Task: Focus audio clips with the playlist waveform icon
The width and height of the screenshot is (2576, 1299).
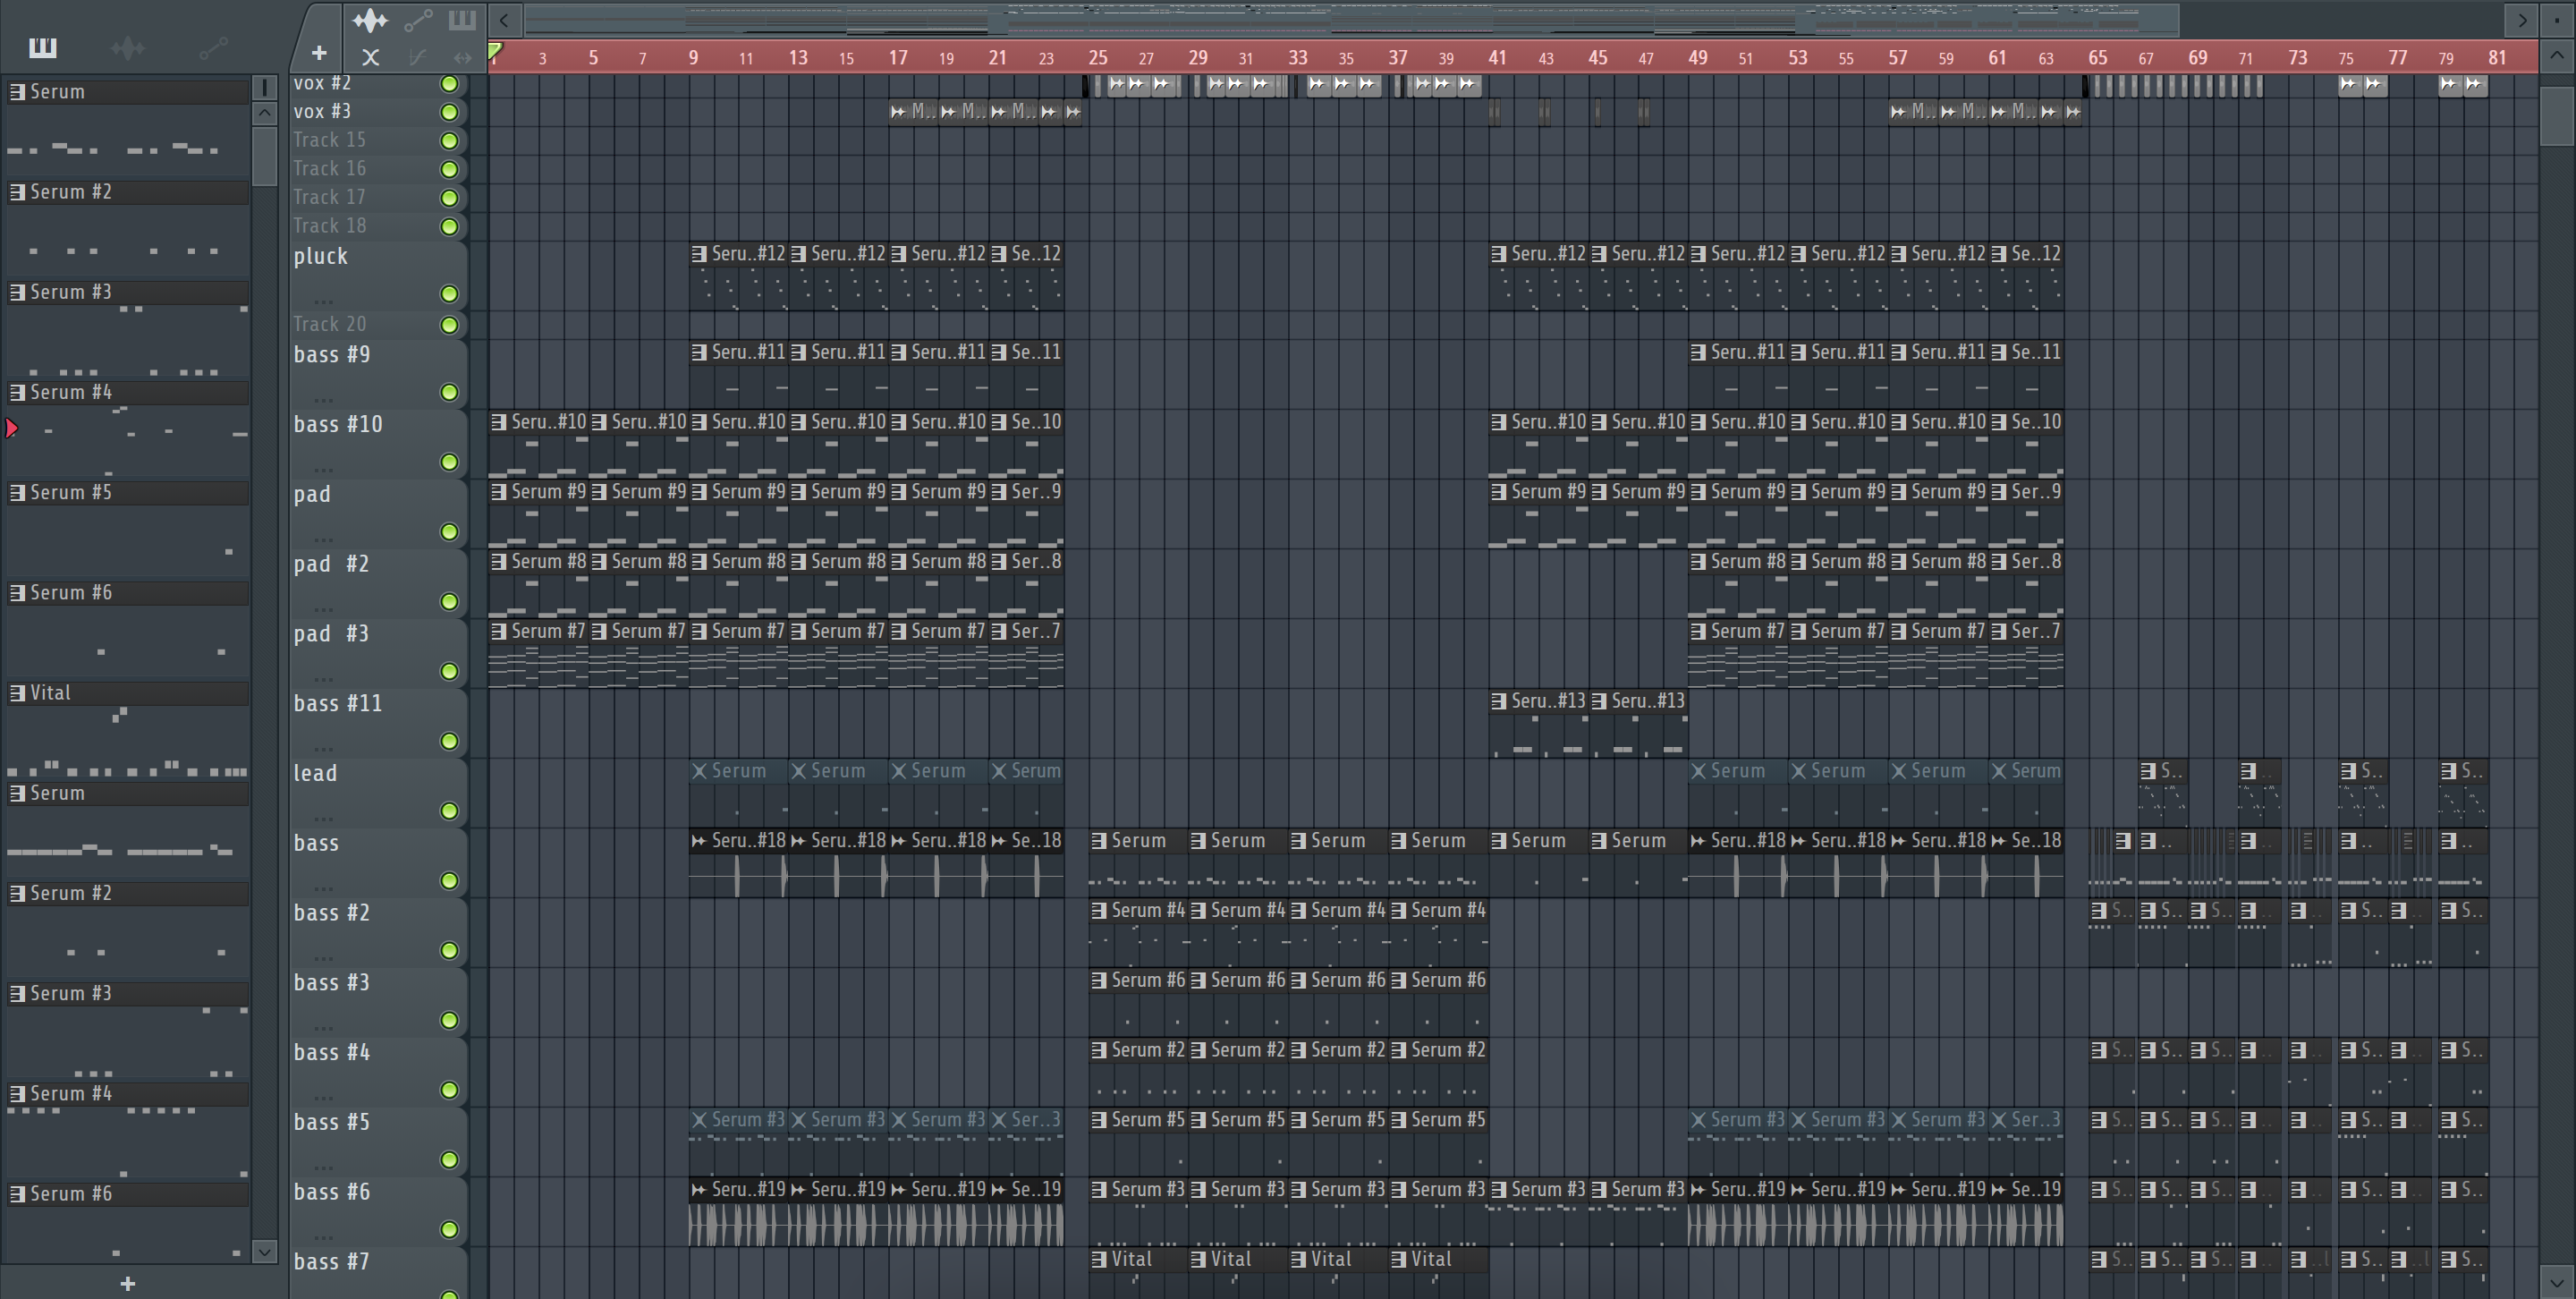Action: 370,20
